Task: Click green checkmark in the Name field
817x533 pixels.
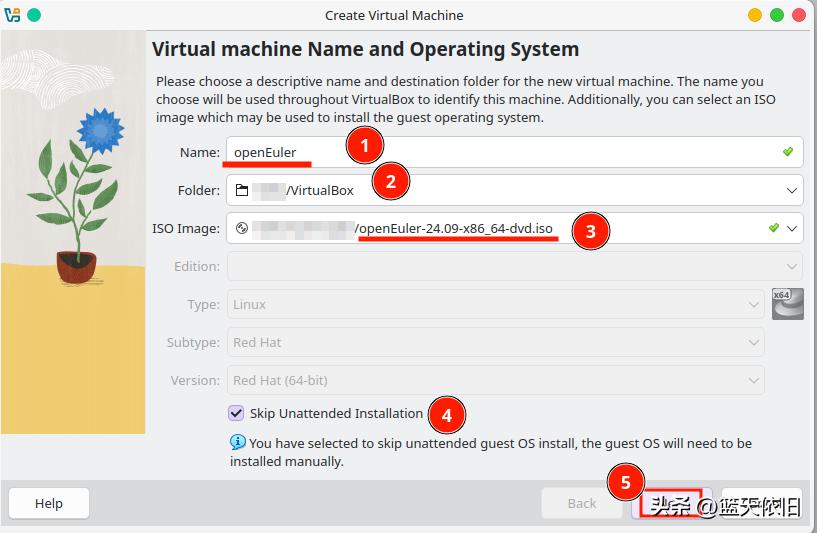Action: tap(788, 152)
